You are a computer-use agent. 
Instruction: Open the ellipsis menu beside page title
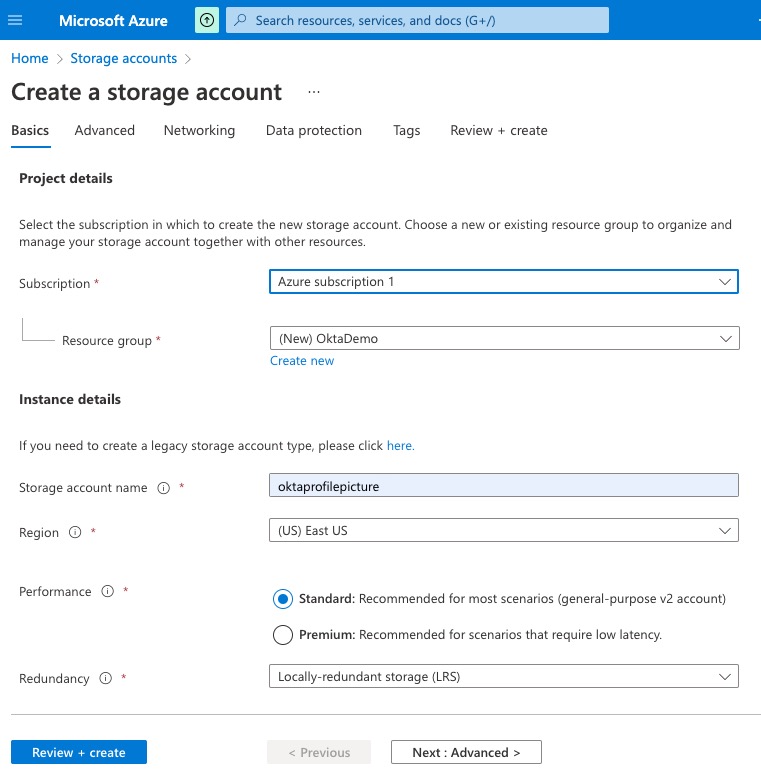pyautogui.click(x=313, y=92)
